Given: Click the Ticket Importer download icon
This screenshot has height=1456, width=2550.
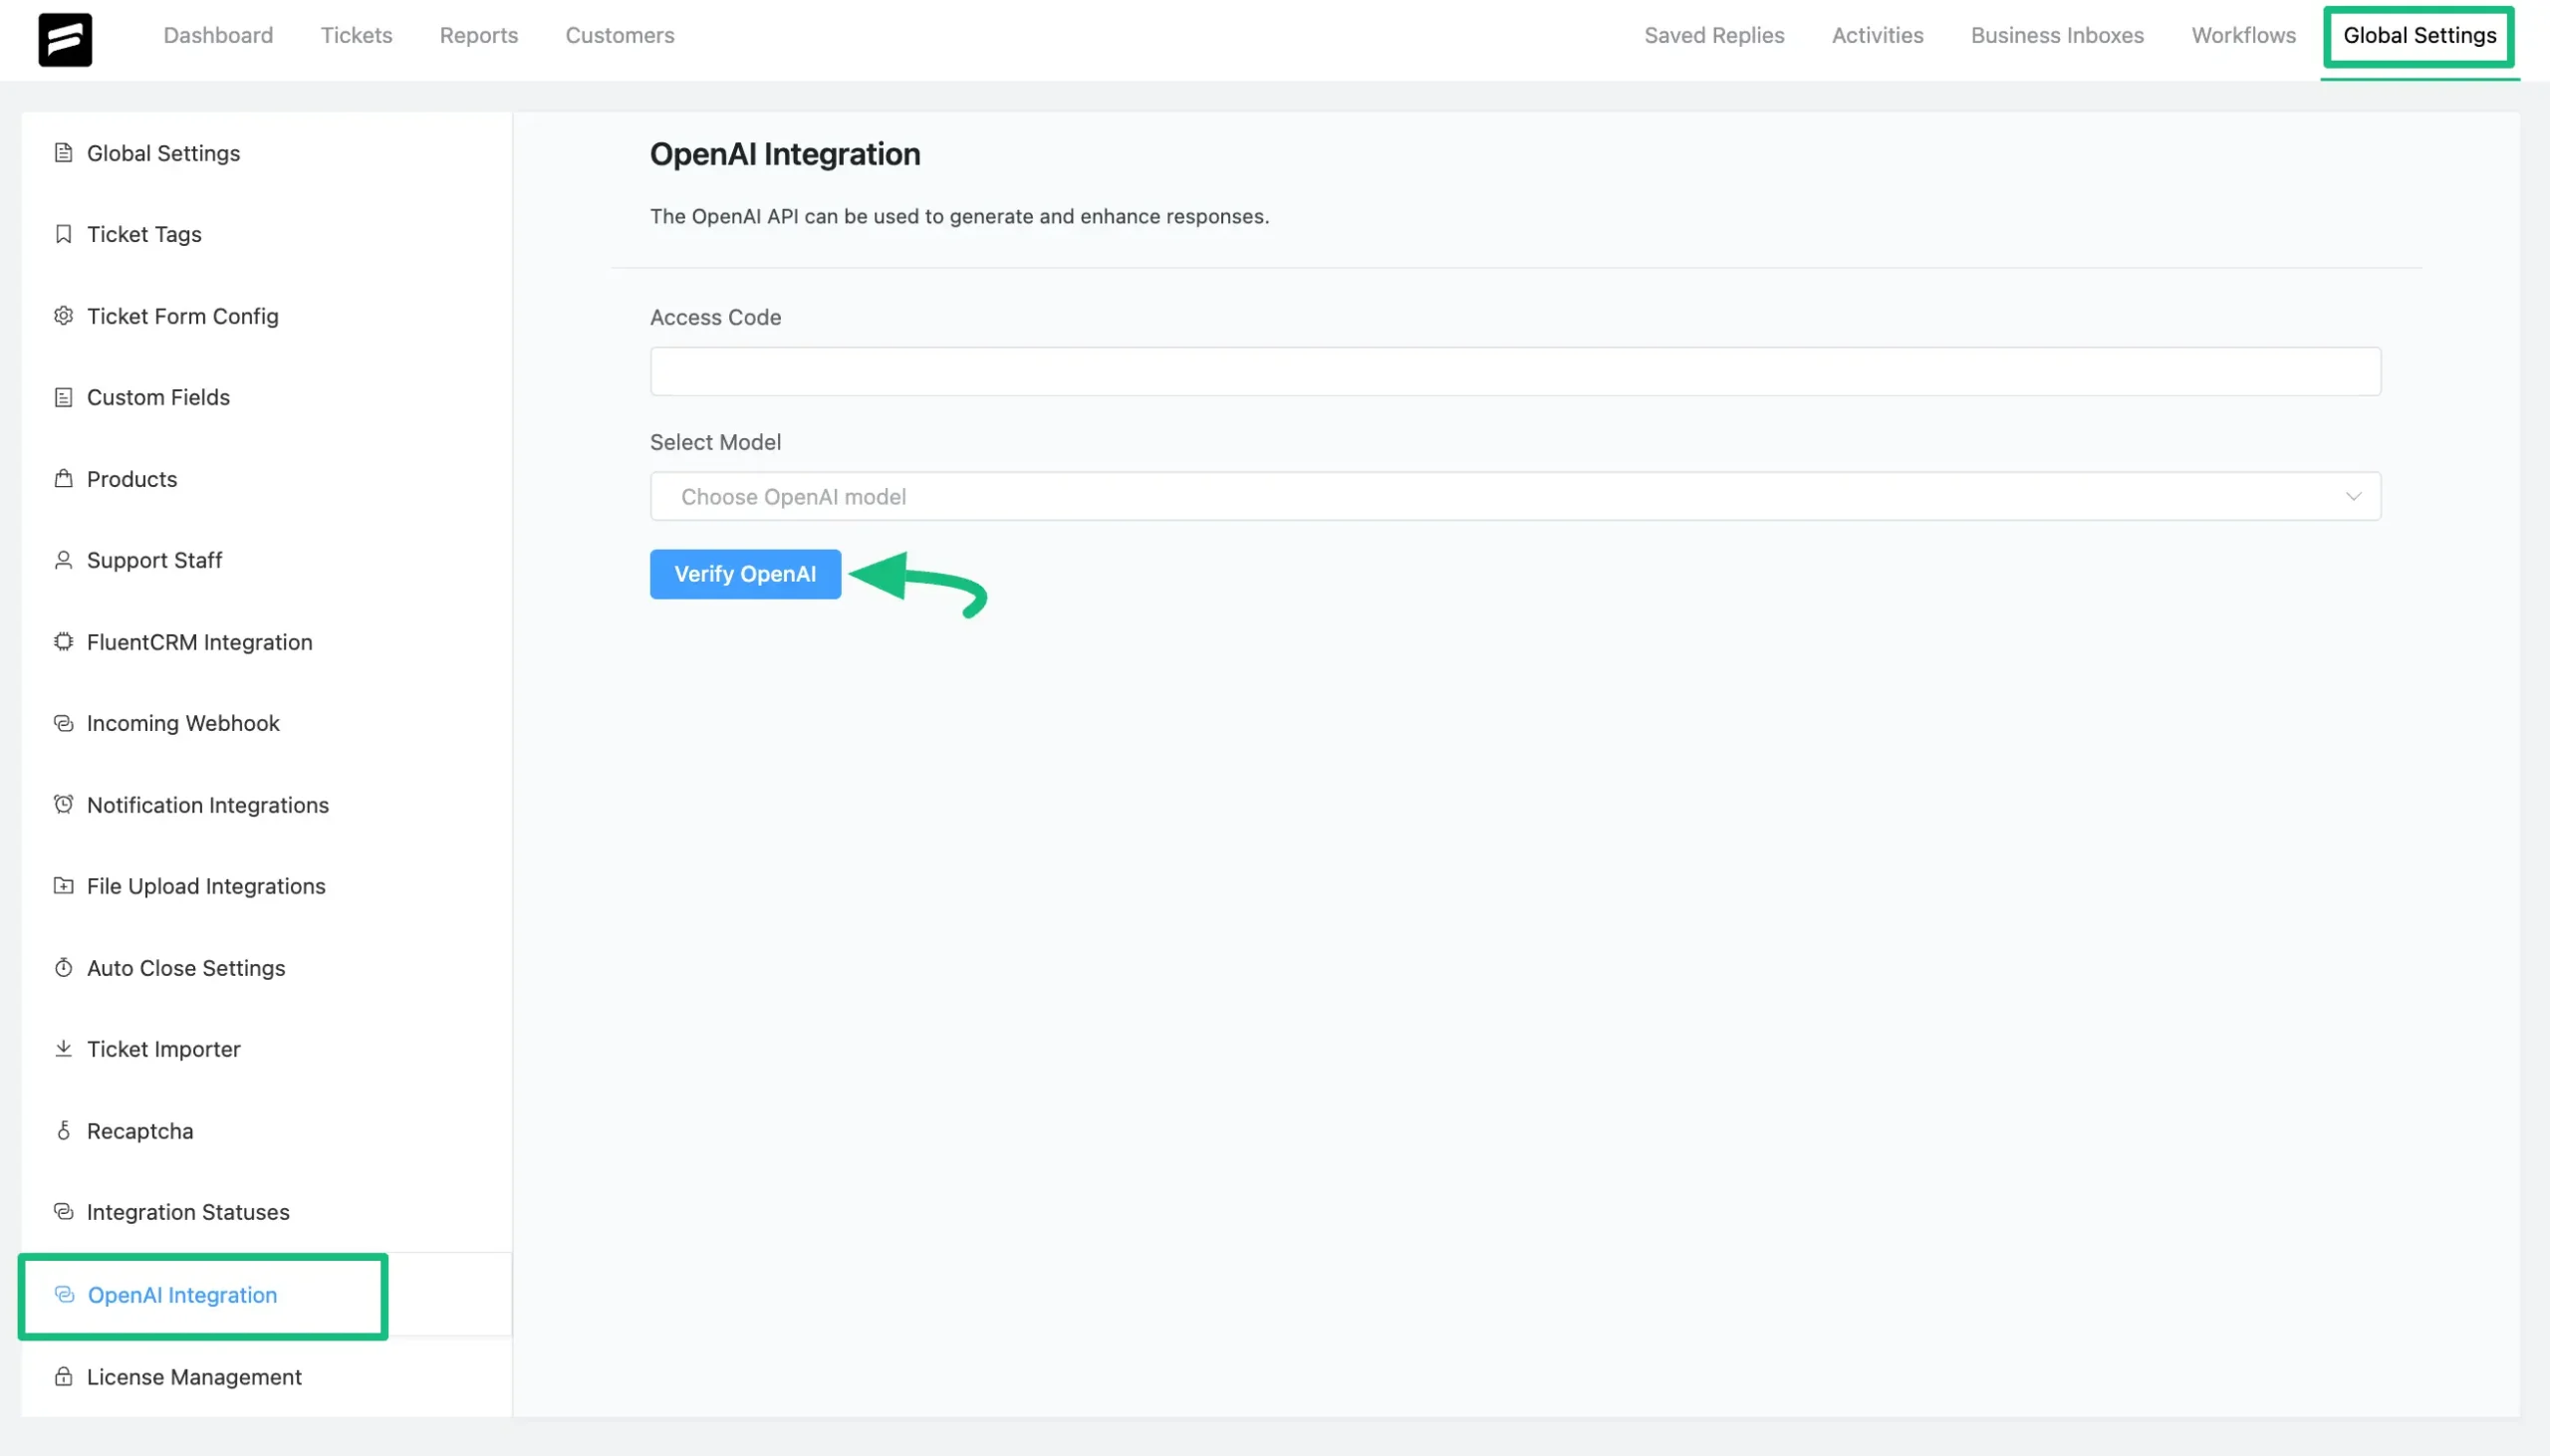Looking at the screenshot, I should pyautogui.click(x=63, y=1048).
